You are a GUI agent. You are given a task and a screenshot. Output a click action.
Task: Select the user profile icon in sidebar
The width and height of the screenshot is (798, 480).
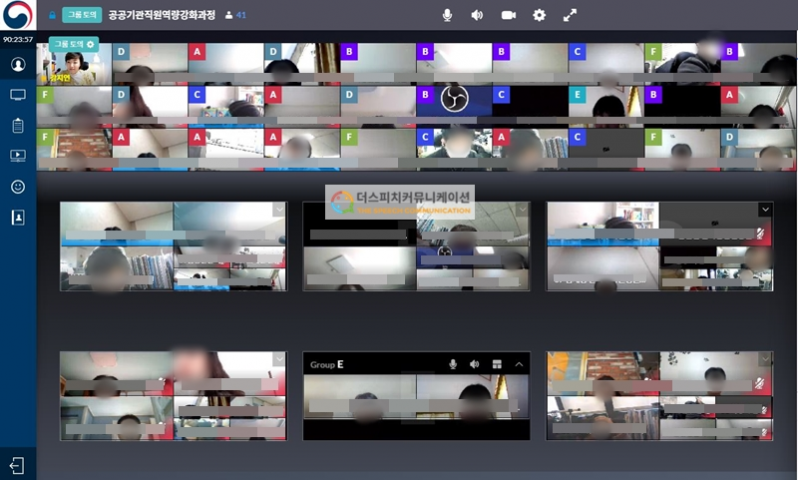point(18,65)
